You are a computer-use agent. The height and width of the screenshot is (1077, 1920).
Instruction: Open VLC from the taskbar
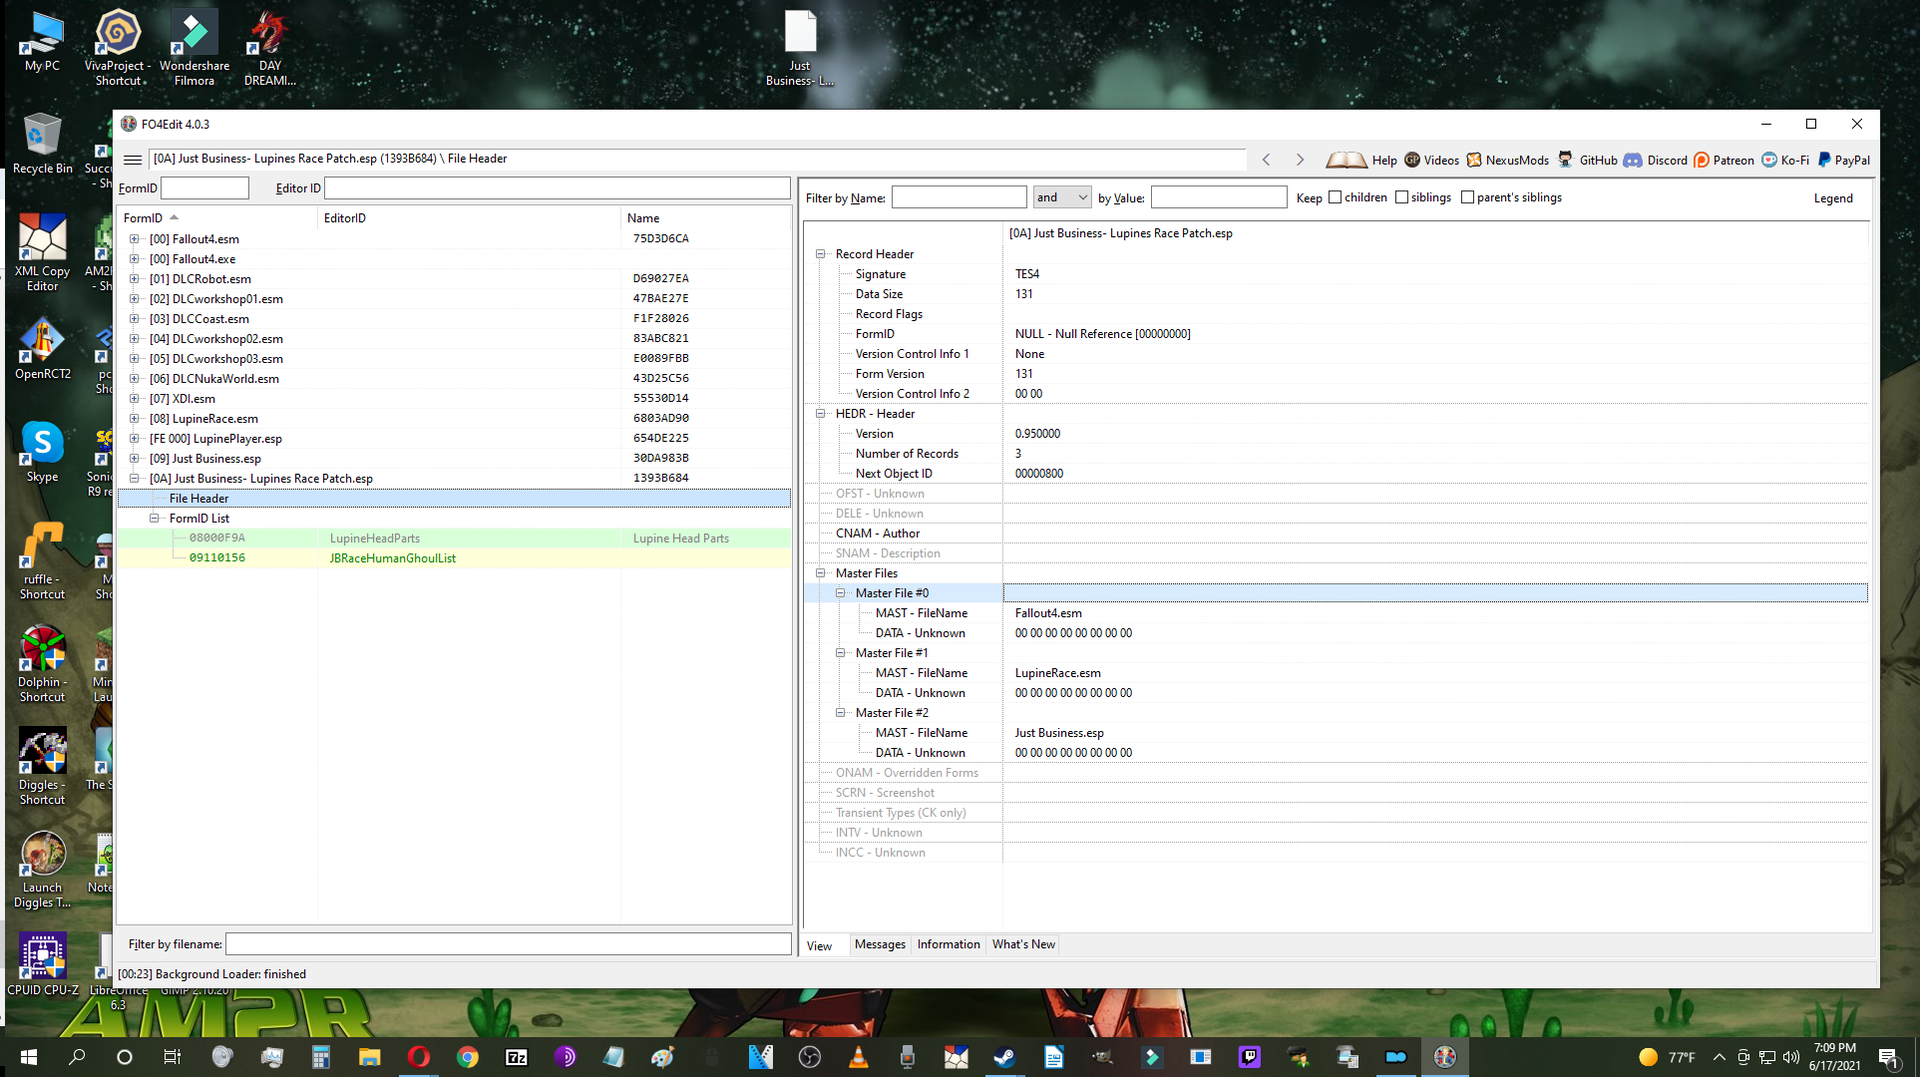coord(858,1057)
